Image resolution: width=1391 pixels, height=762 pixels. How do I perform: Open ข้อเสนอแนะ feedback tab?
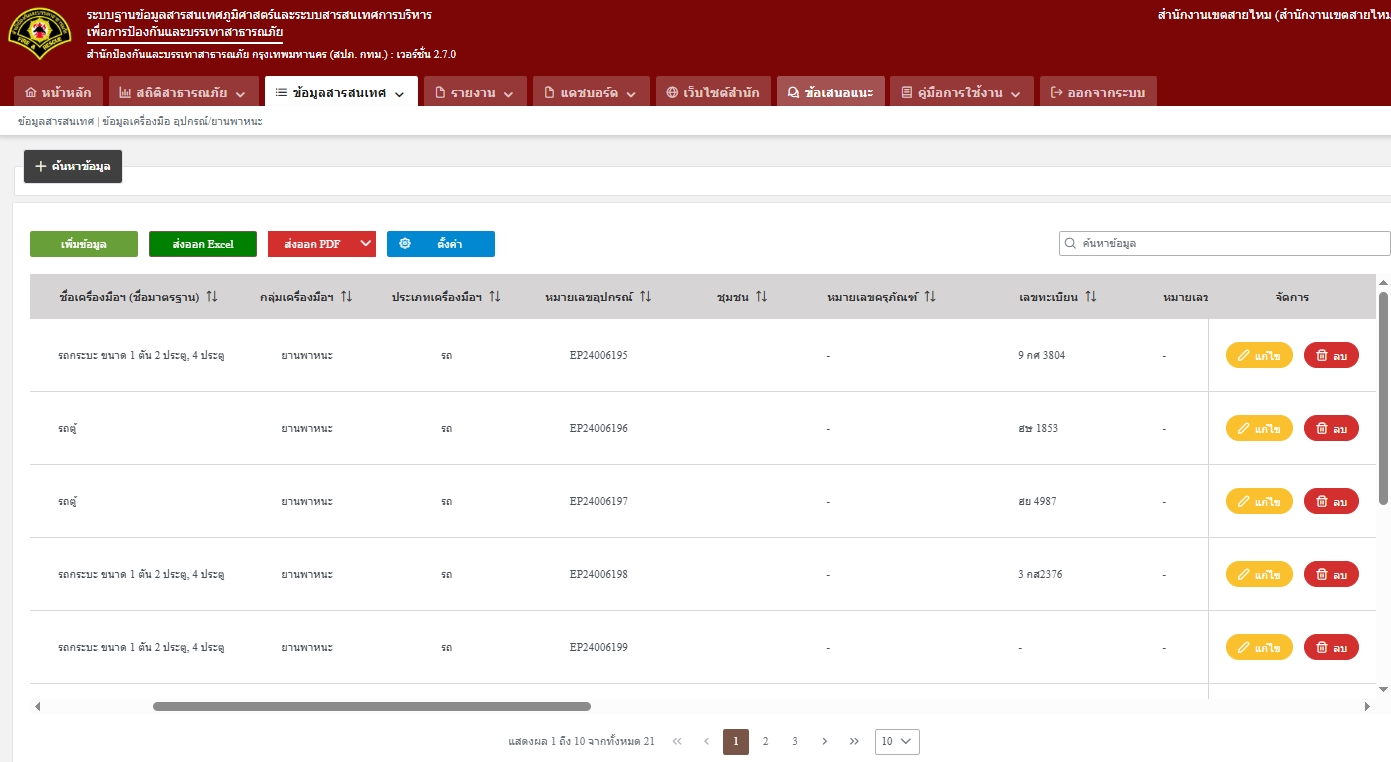(831, 92)
